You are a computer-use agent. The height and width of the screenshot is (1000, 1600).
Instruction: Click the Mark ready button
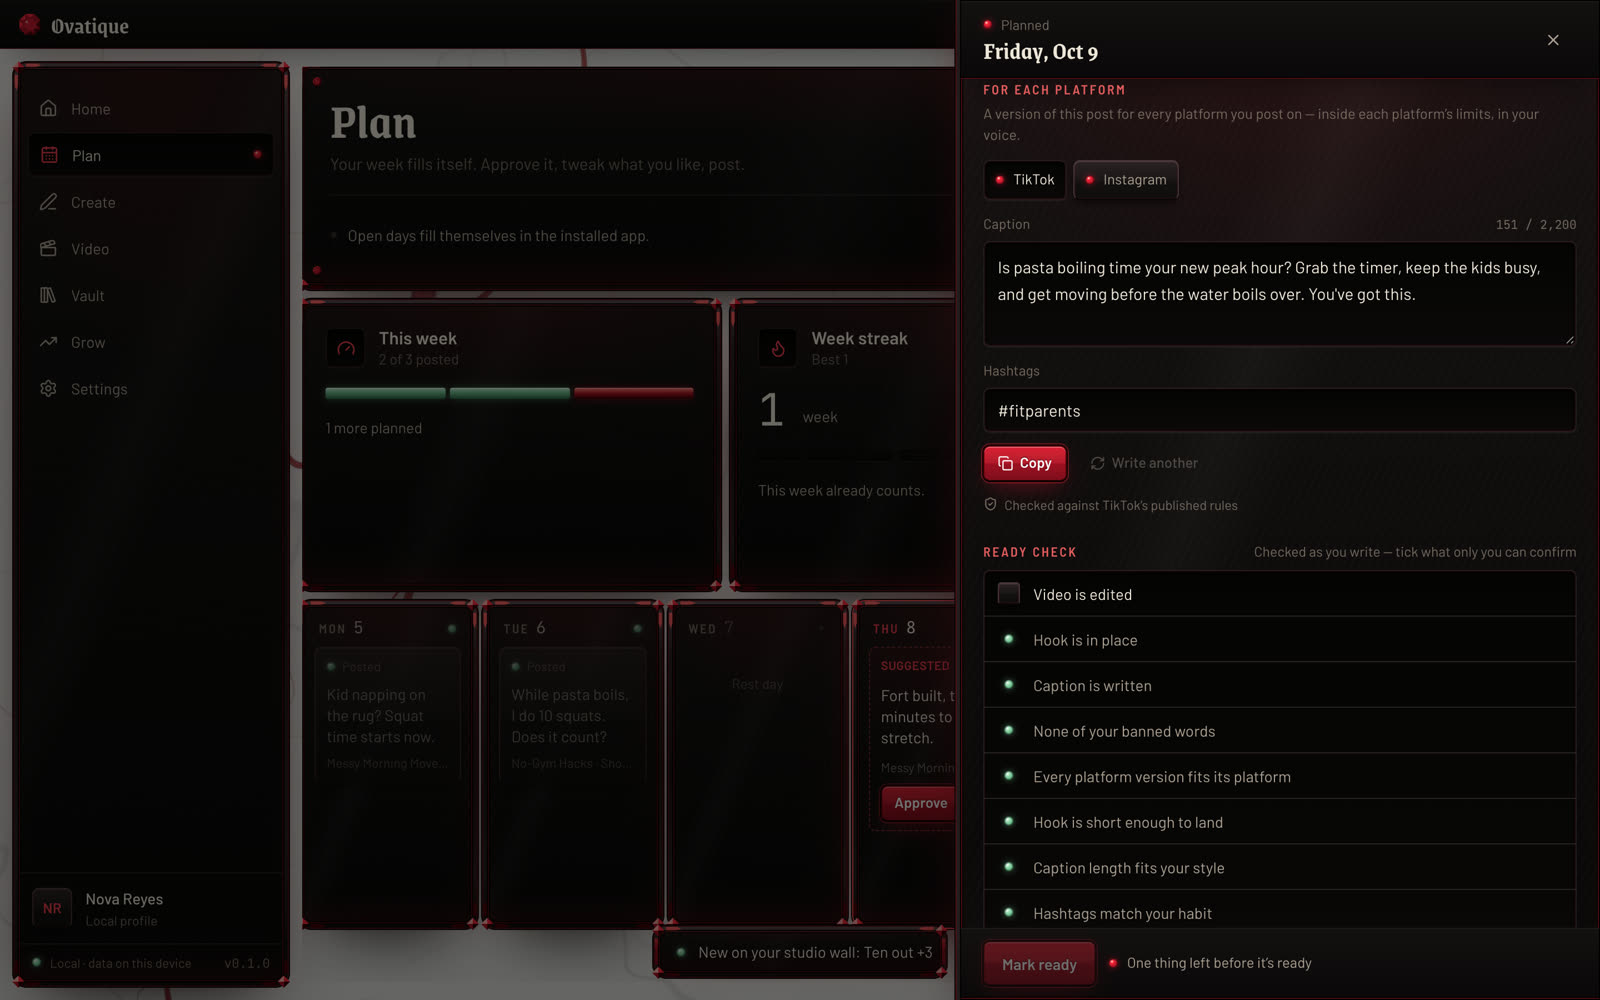click(1039, 964)
